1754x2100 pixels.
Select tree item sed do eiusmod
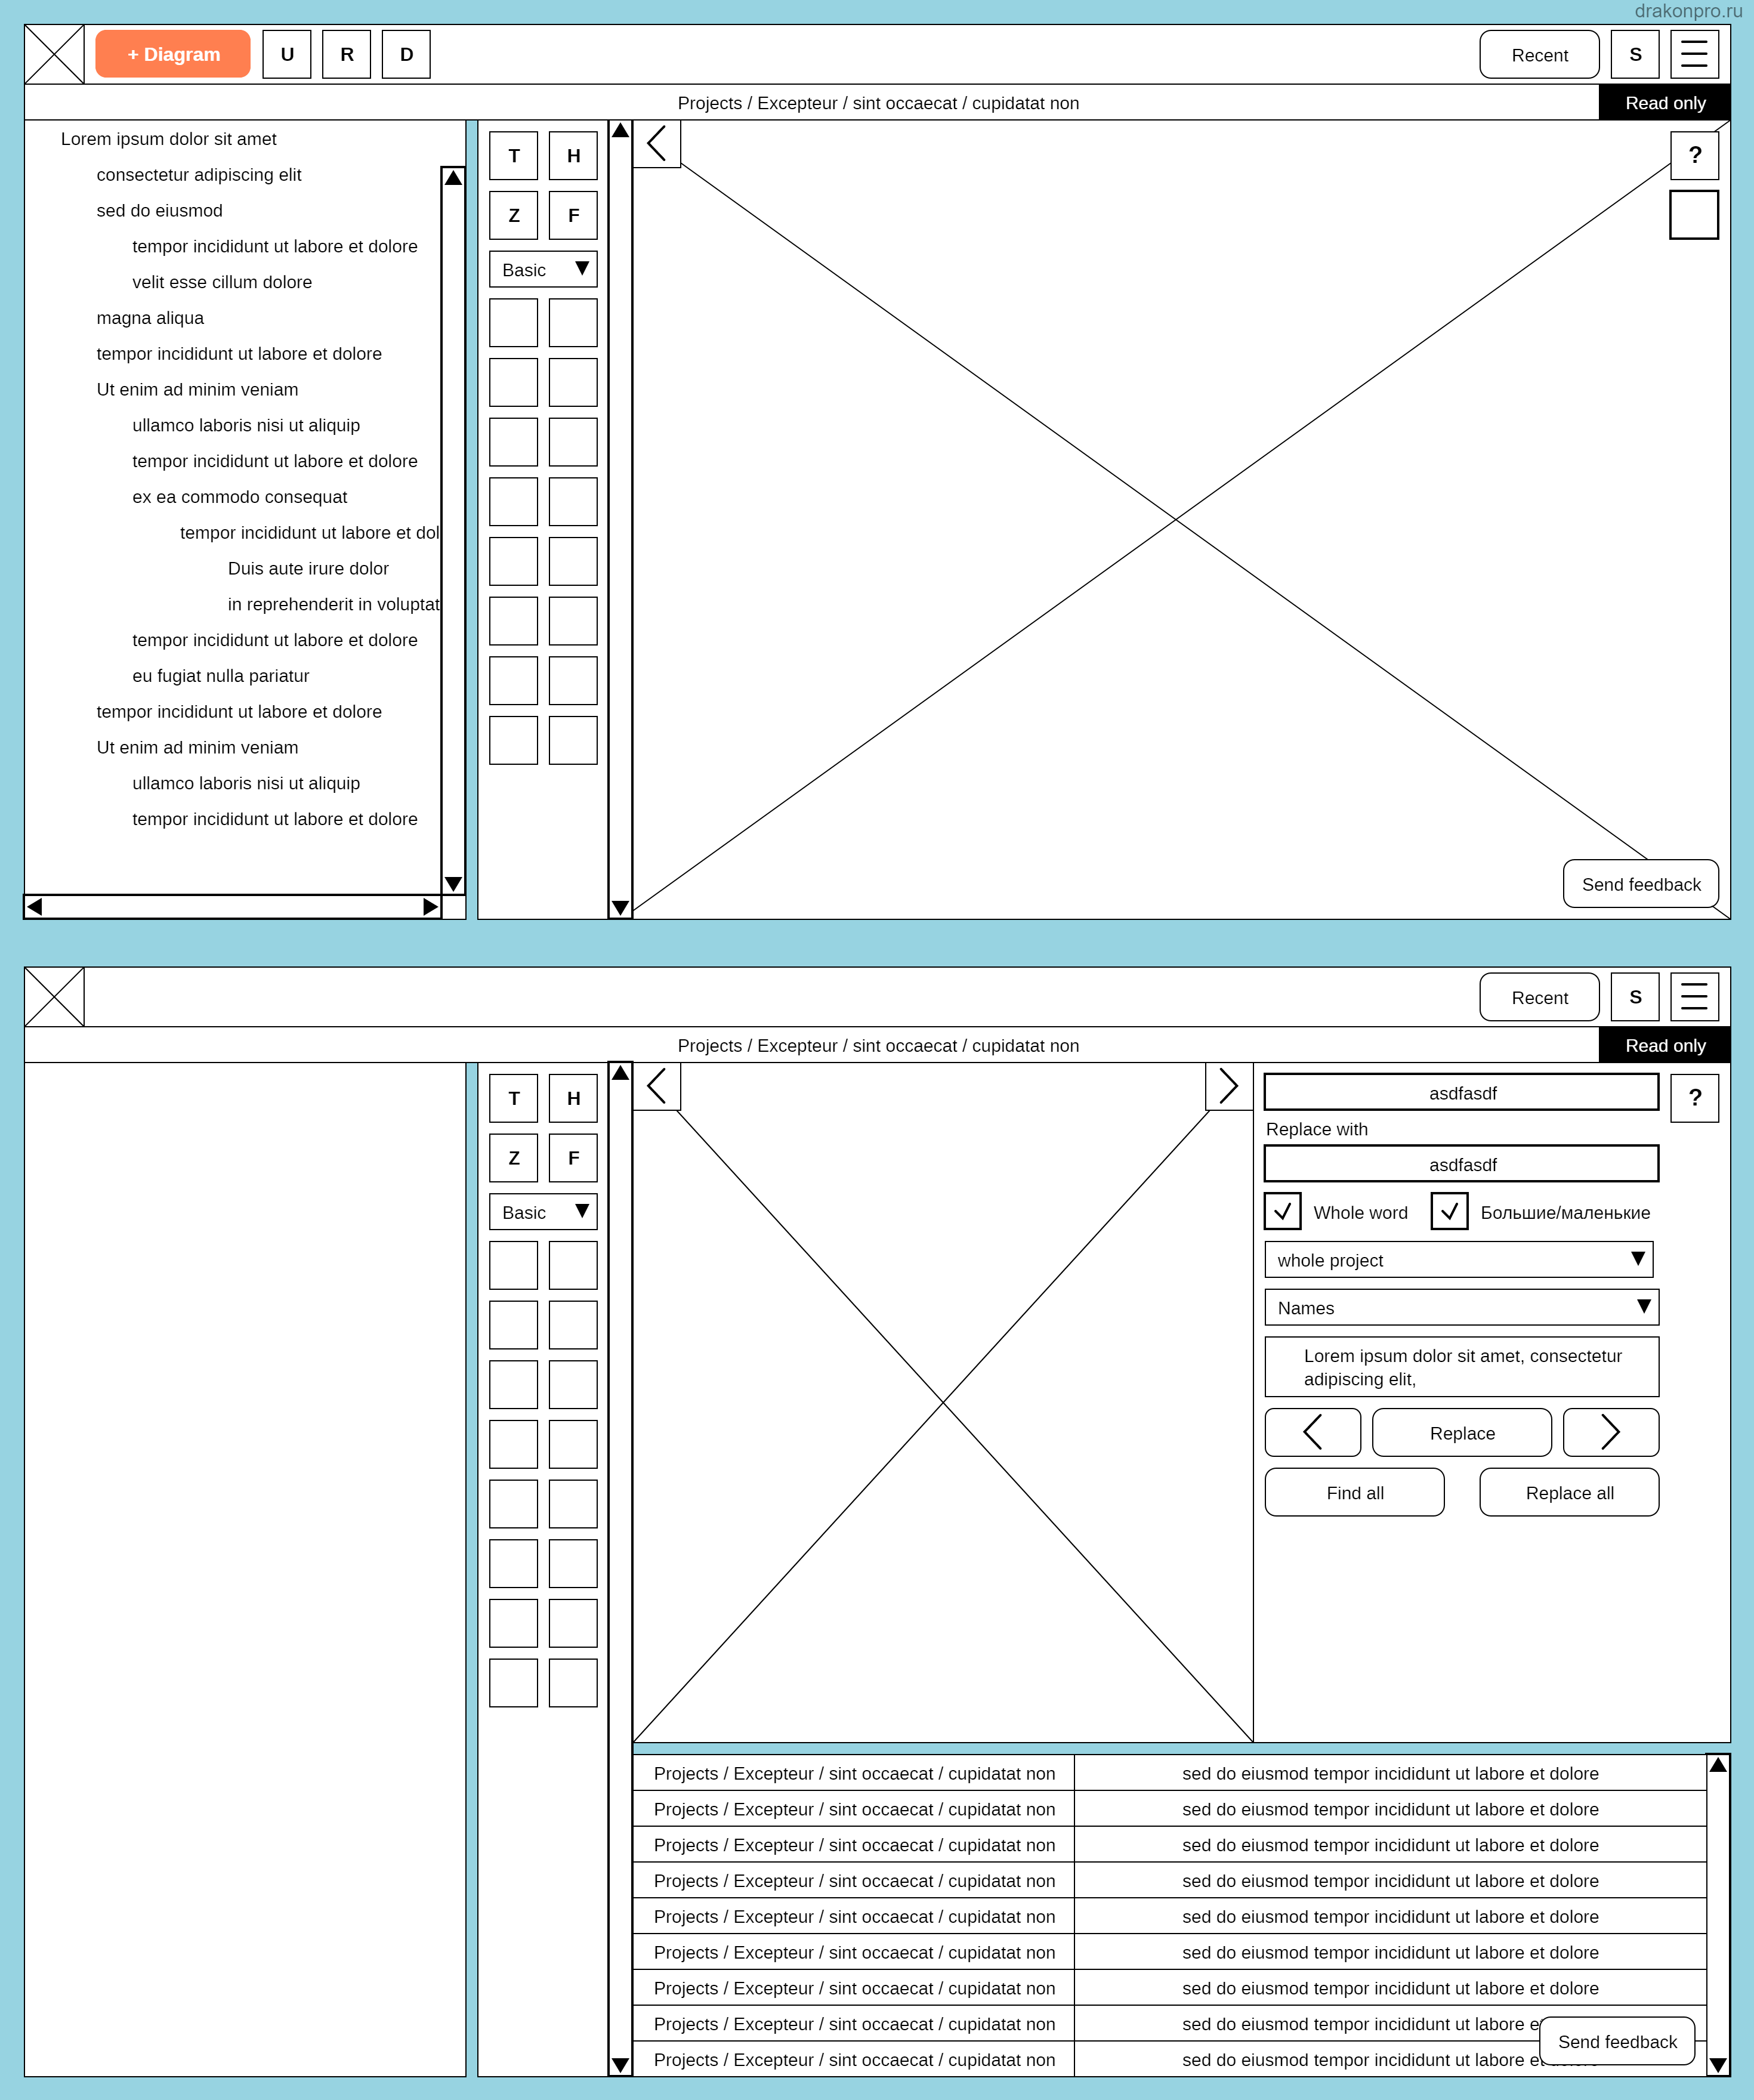click(159, 211)
